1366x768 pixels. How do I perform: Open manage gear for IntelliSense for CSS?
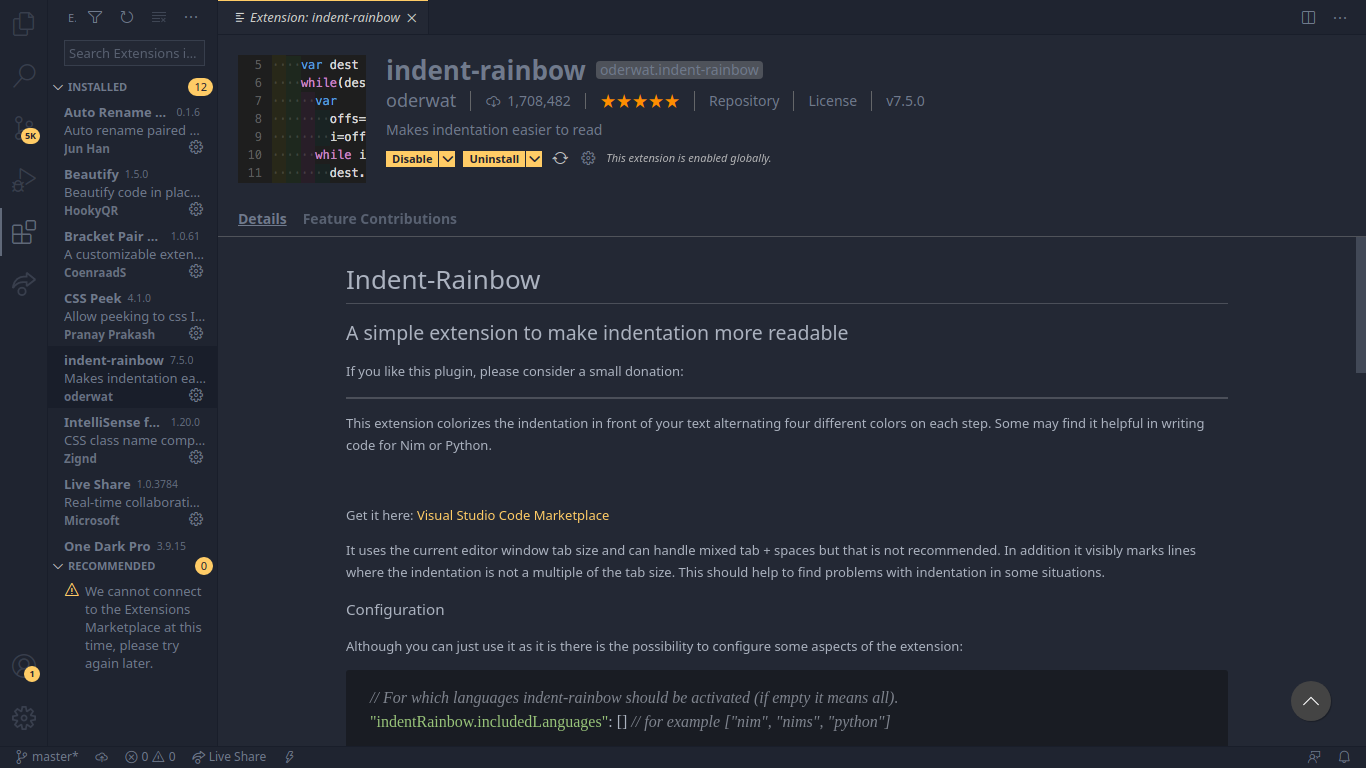196,457
